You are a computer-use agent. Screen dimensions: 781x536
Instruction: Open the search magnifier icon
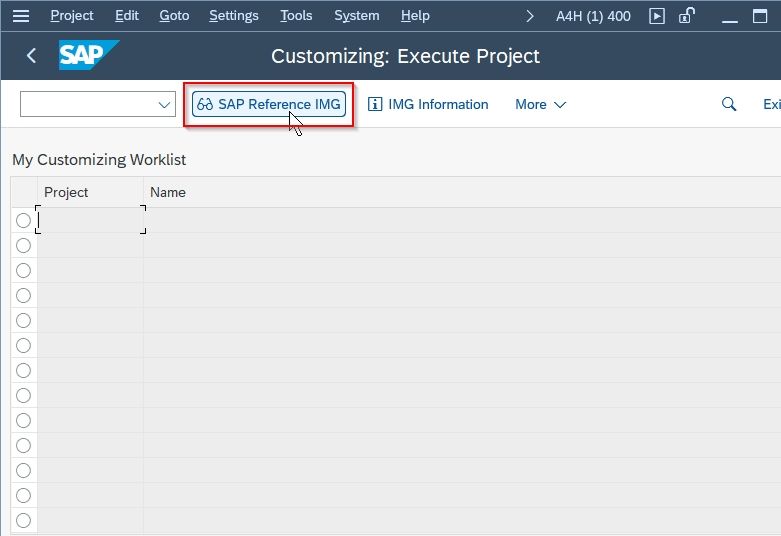point(729,104)
